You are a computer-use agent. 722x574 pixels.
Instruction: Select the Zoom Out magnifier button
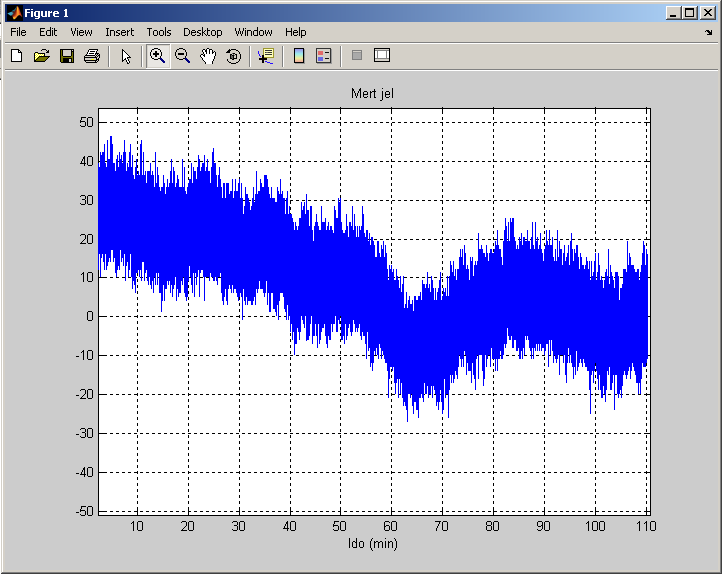pyautogui.click(x=182, y=56)
